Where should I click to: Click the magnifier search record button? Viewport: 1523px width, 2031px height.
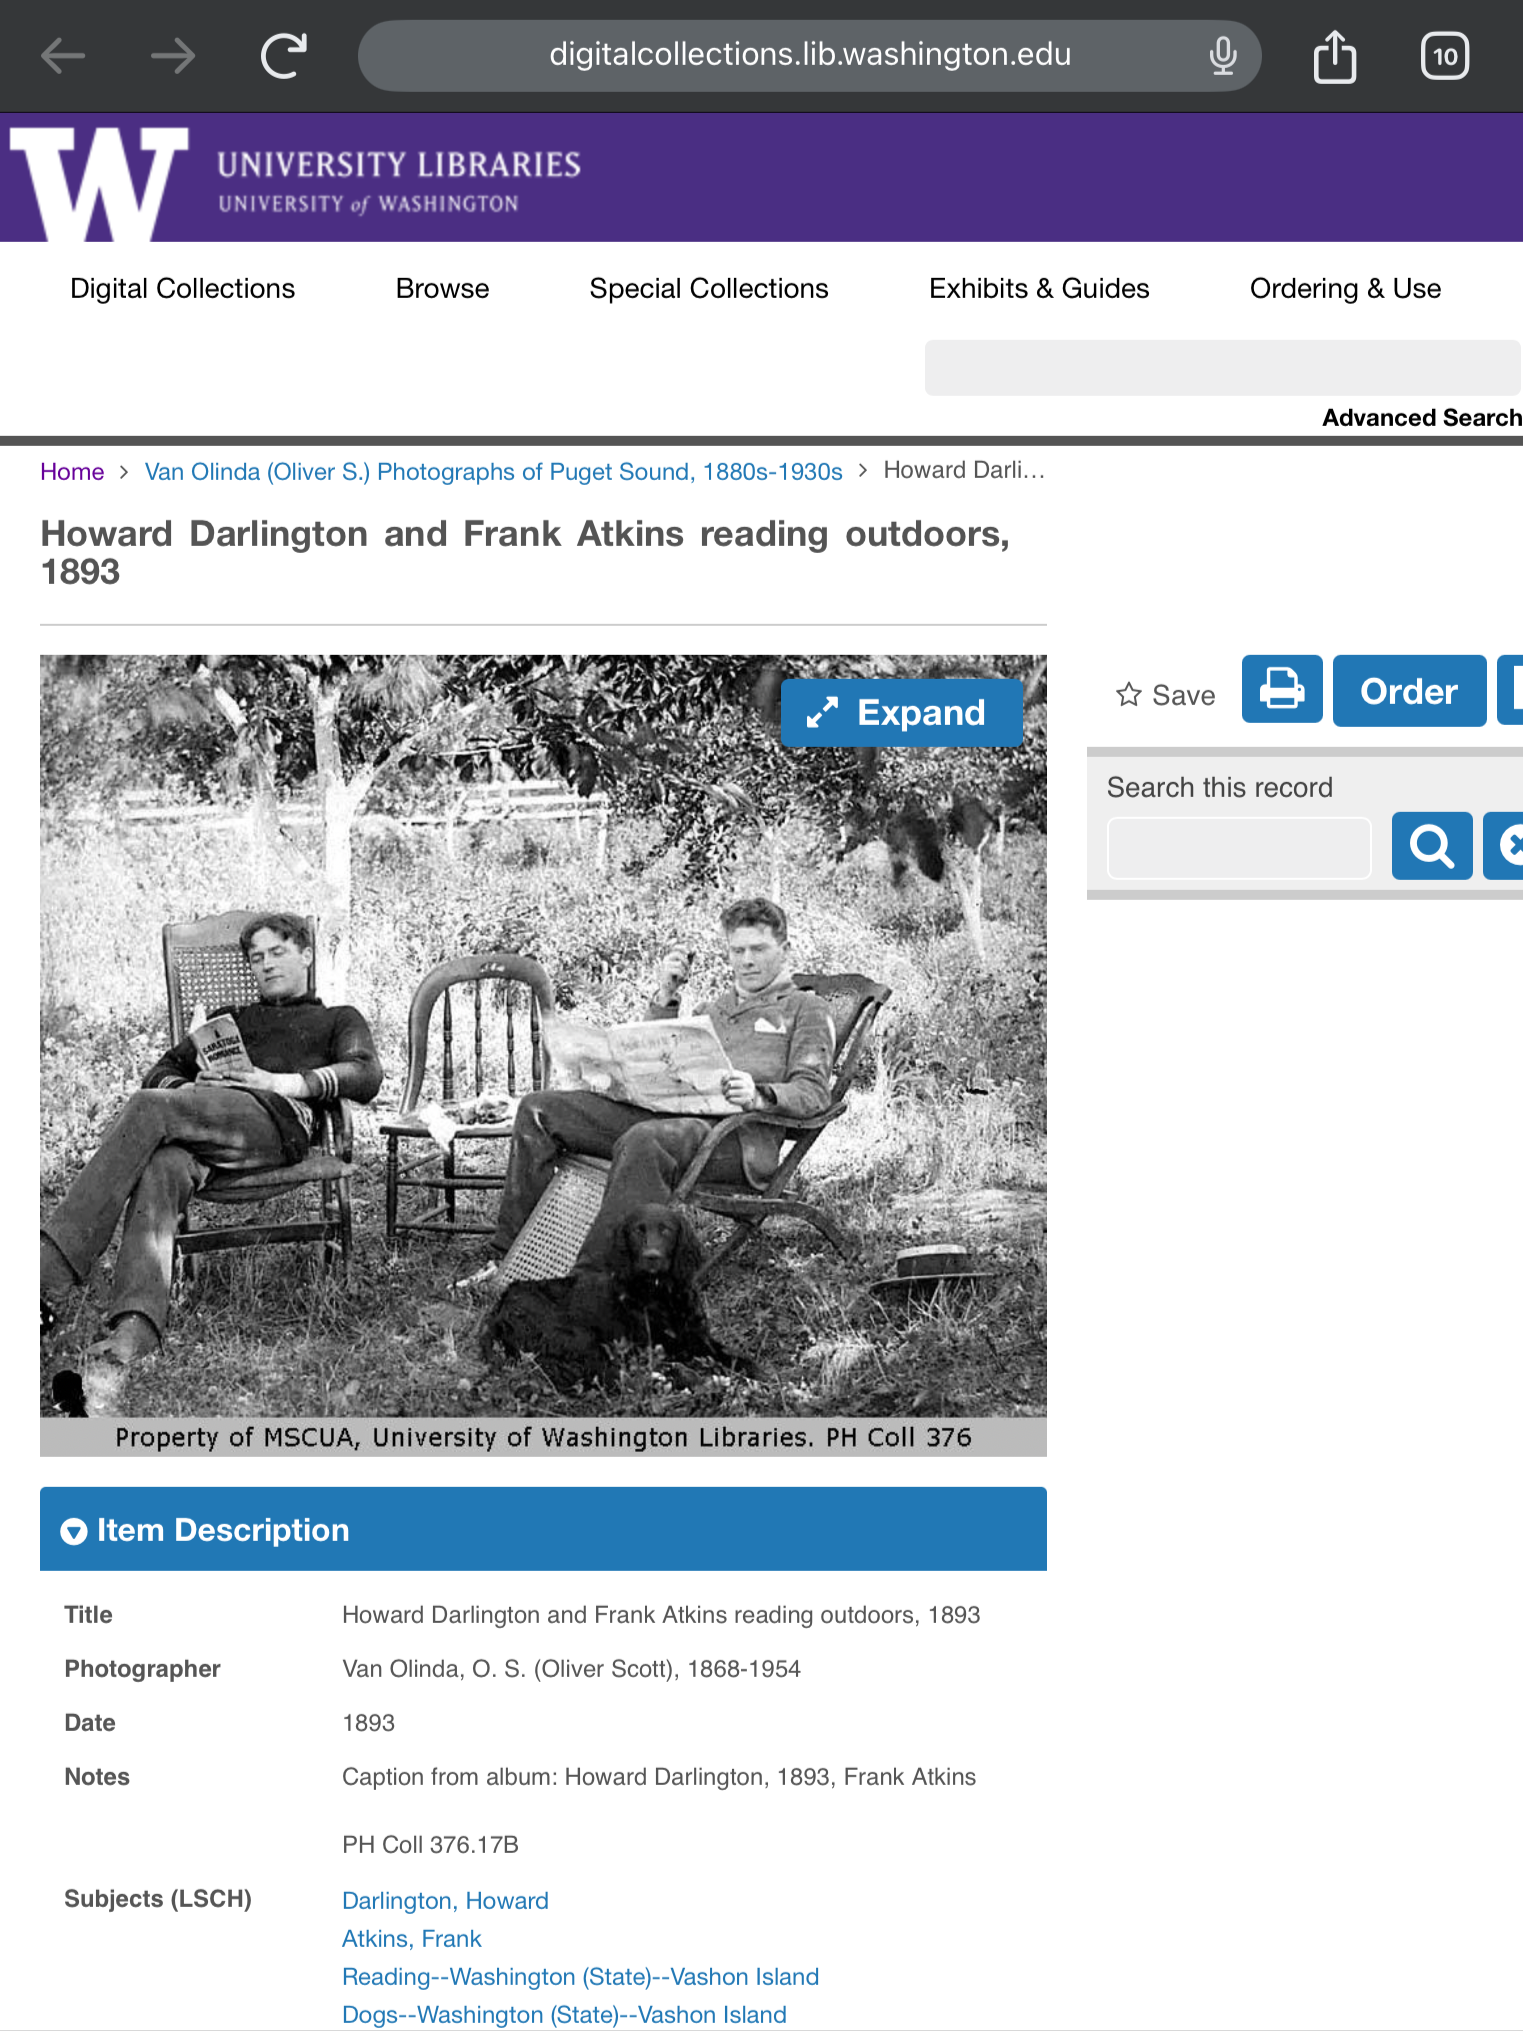click(x=1432, y=846)
